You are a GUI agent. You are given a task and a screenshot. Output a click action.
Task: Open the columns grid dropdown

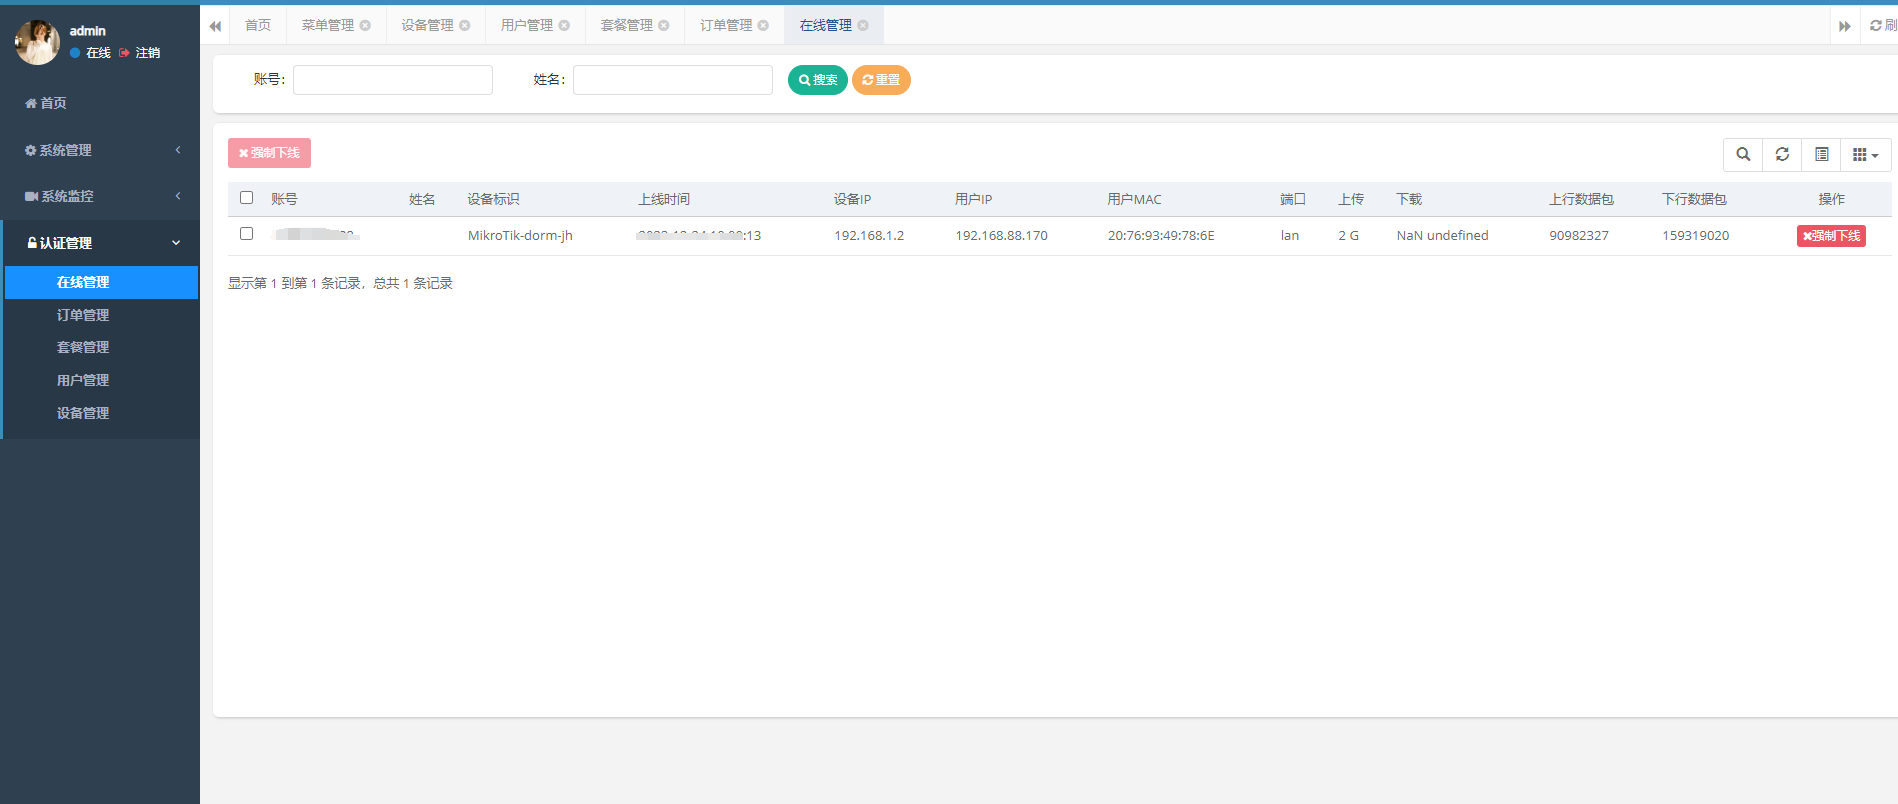[1866, 155]
